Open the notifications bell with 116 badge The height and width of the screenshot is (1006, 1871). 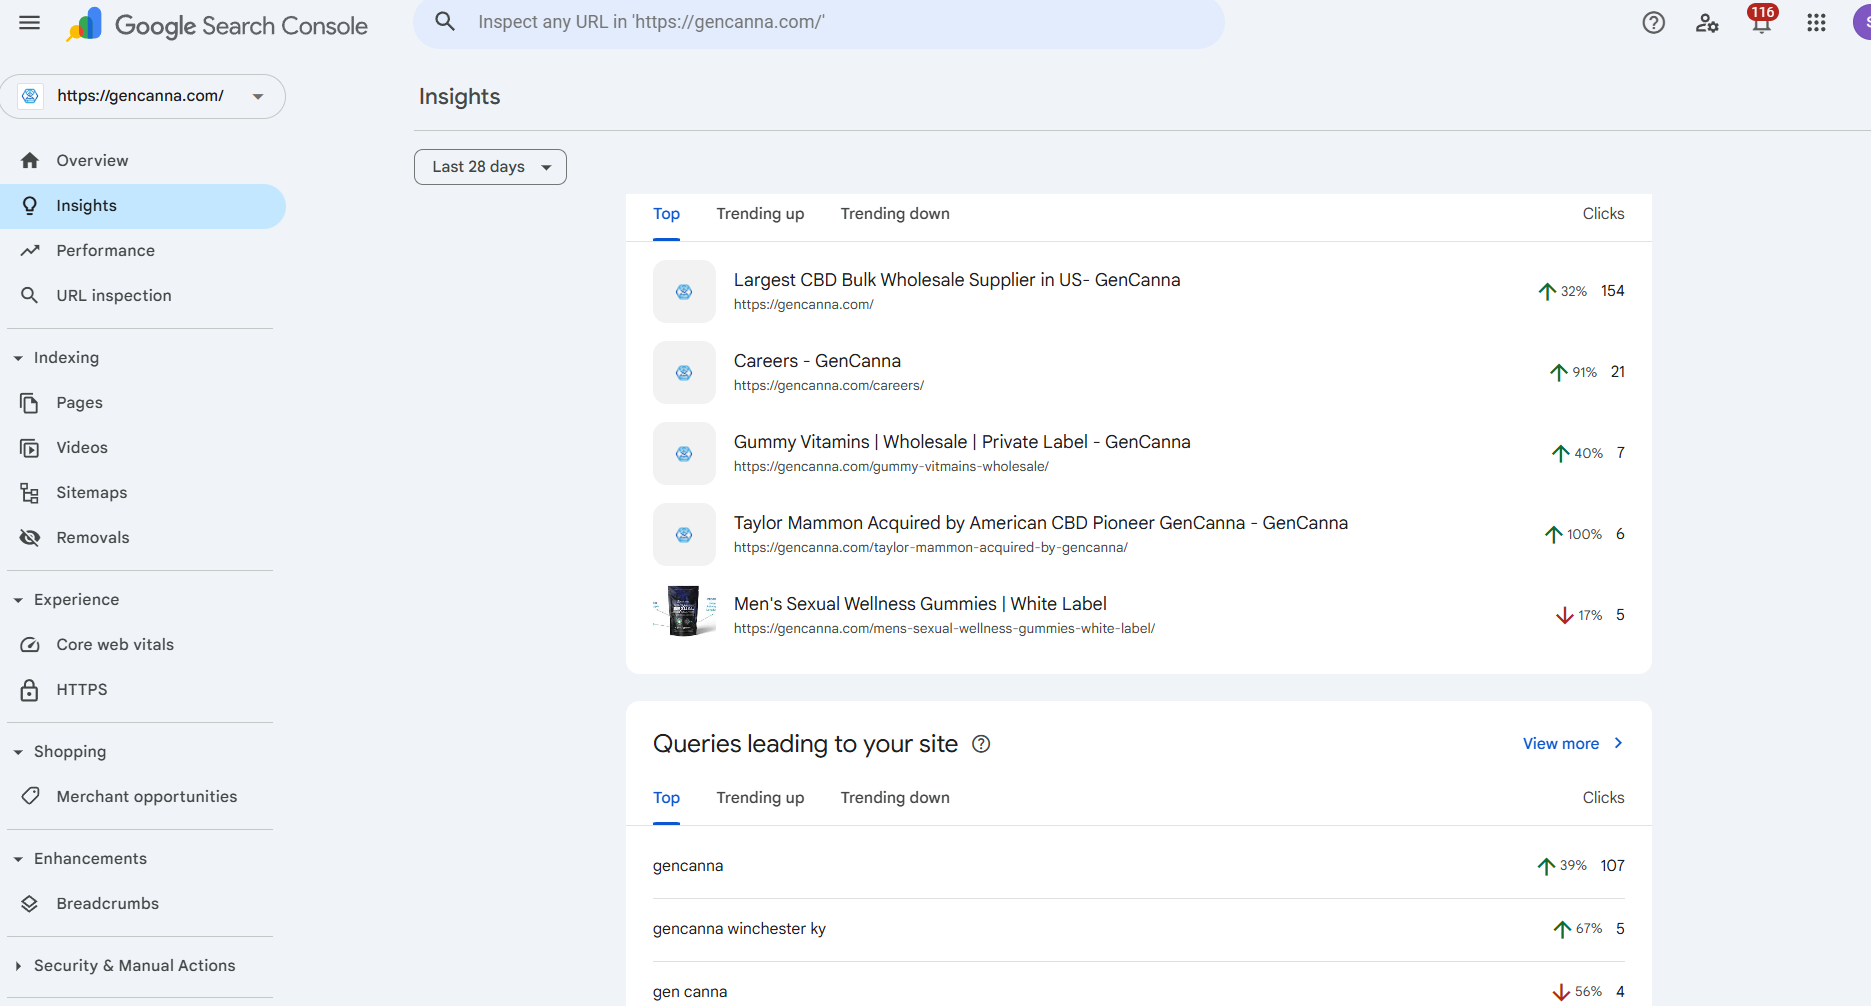click(x=1761, y=23)
